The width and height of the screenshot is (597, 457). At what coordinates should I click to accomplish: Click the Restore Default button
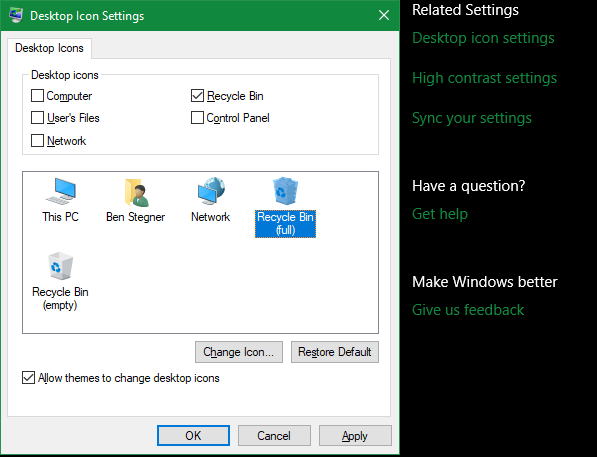coord(335,352)
